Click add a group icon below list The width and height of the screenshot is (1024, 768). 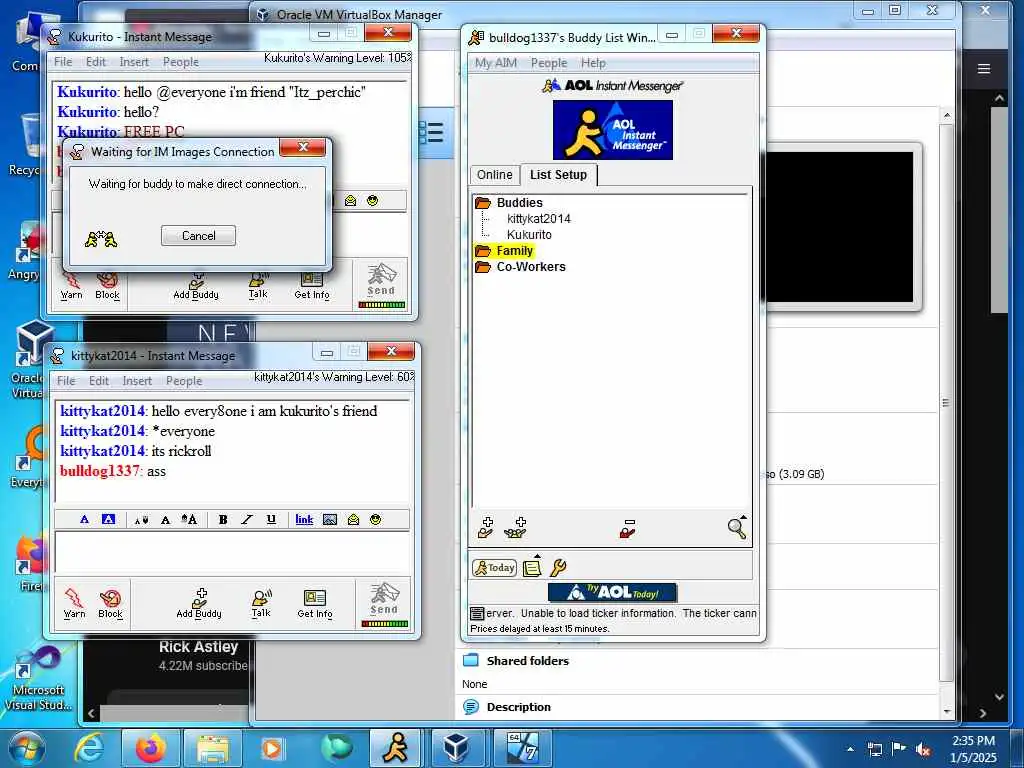pos(515,528)
